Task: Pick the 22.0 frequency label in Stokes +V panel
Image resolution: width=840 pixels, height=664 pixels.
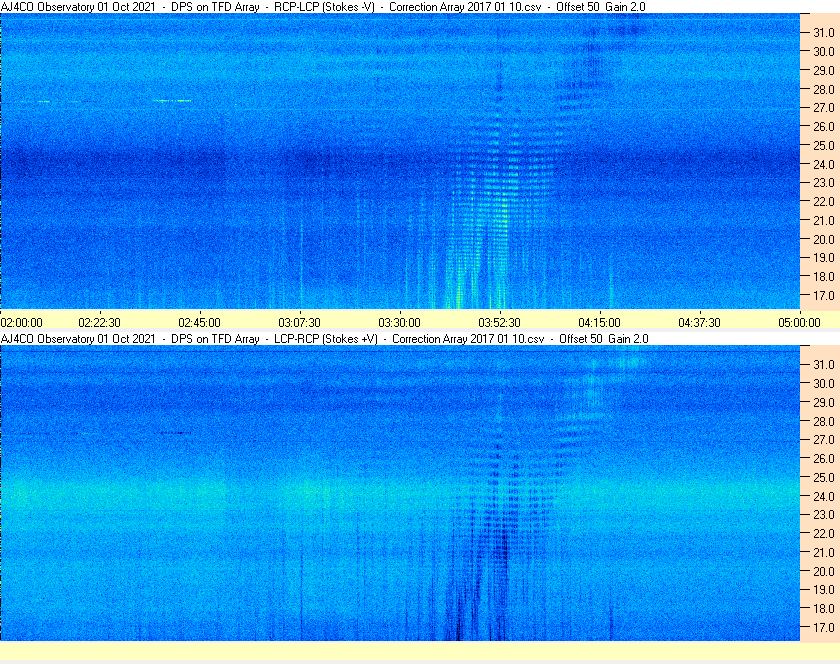Action: 824,533
